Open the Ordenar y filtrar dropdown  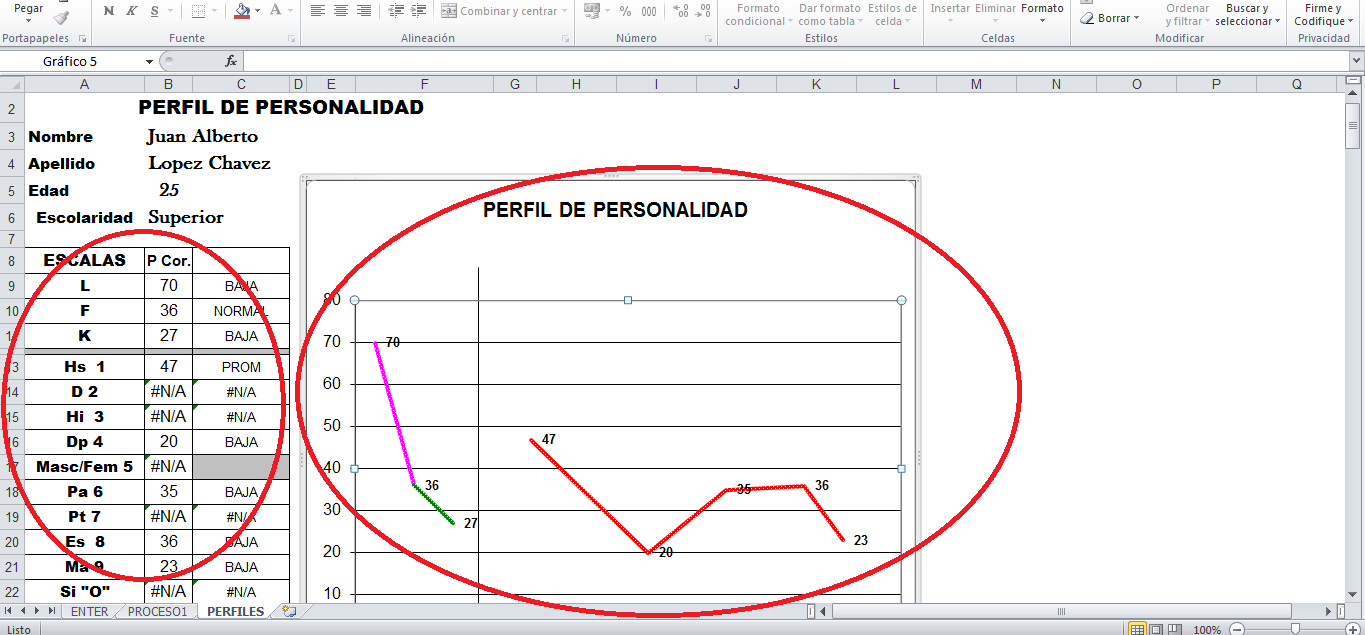pyautogui.click(x=1186, y=12)
